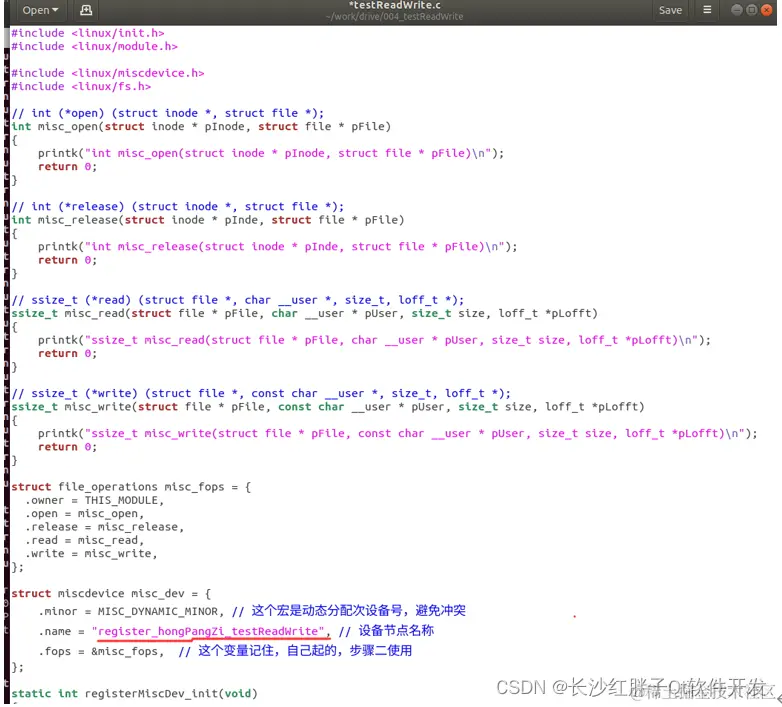Click the '.open = misc_open,' line
The image size is (782, 707).
pos(84,514)
